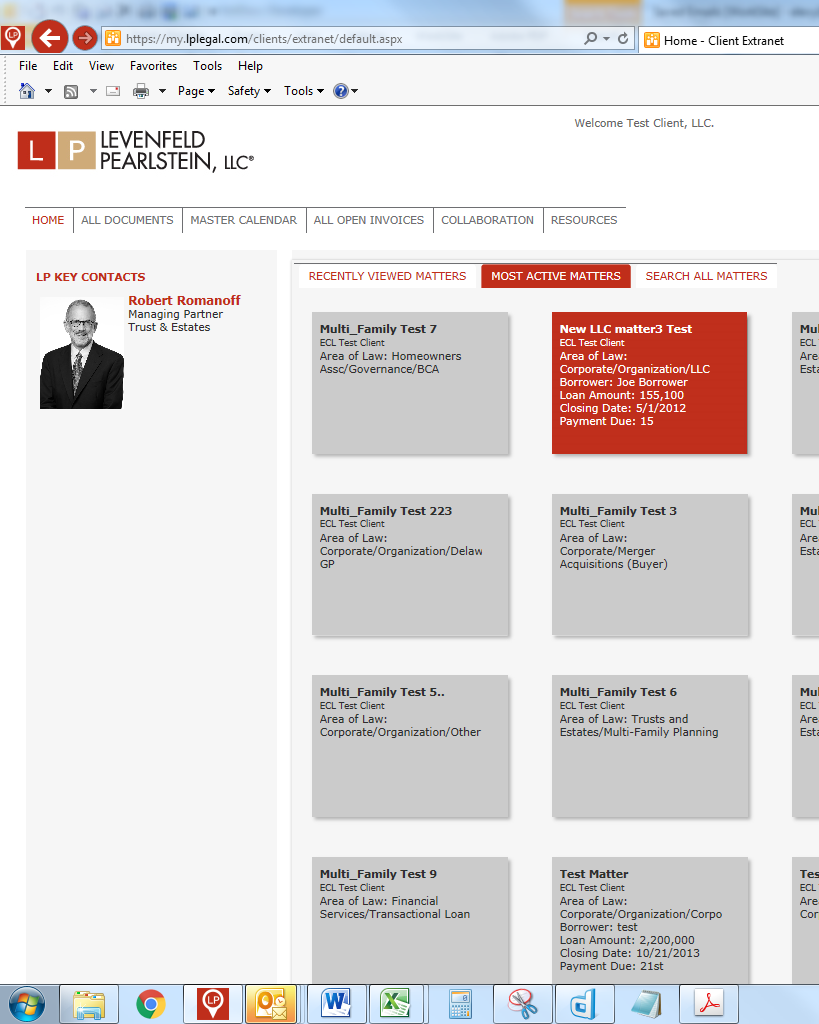This screenshot has width=819, height=1024.
Task: Open the RESOURCES navigation tab
Action: [x=584, y=220]
